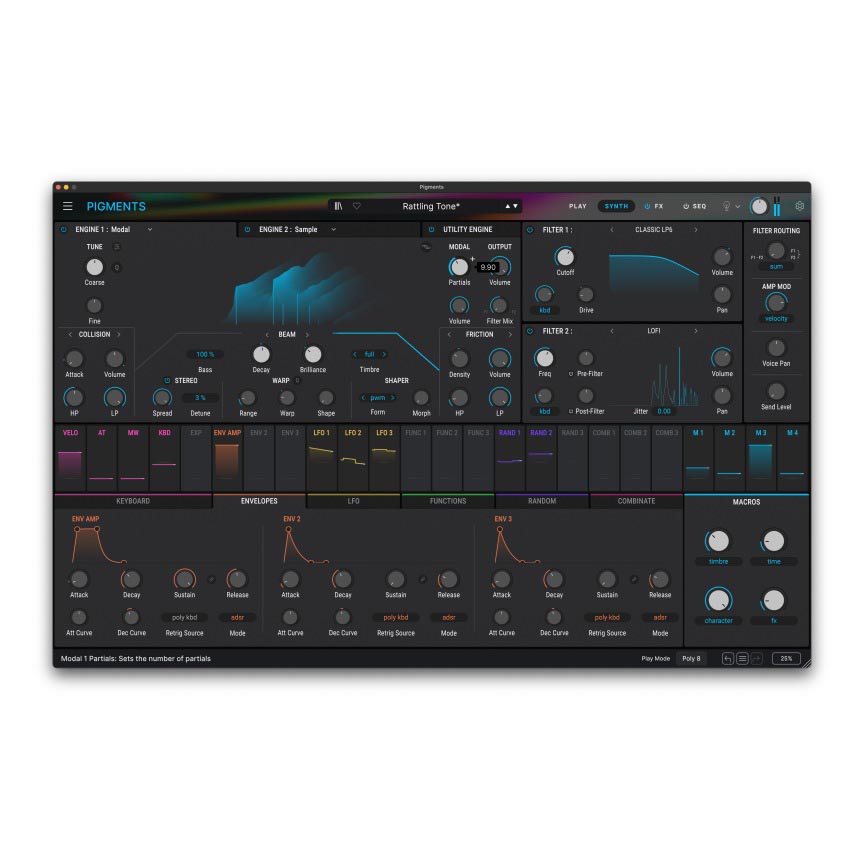
Task: Switch to the COMBINATE tab
Action: point(636,501)
